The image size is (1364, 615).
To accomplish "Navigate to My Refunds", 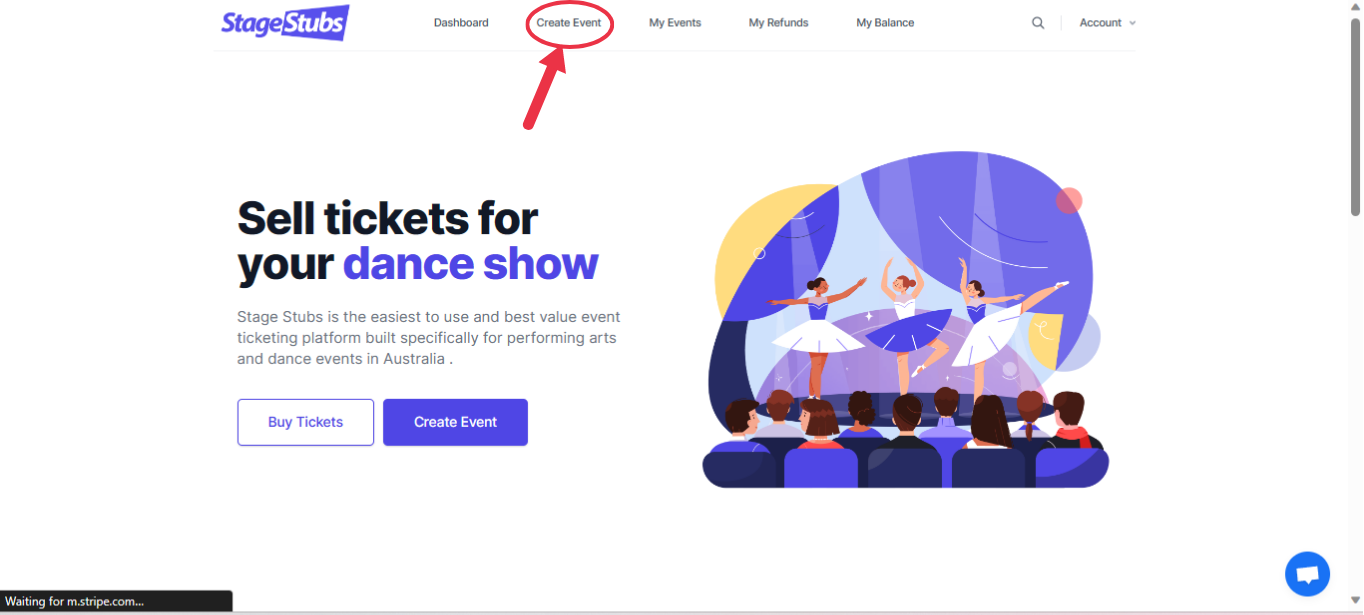I will 778,23.
